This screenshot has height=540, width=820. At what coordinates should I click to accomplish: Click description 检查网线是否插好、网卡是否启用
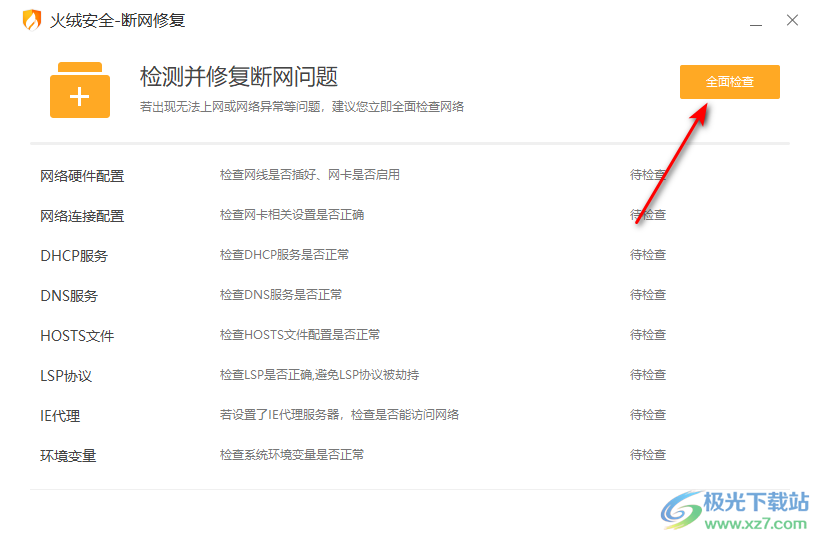coord(310,175)
